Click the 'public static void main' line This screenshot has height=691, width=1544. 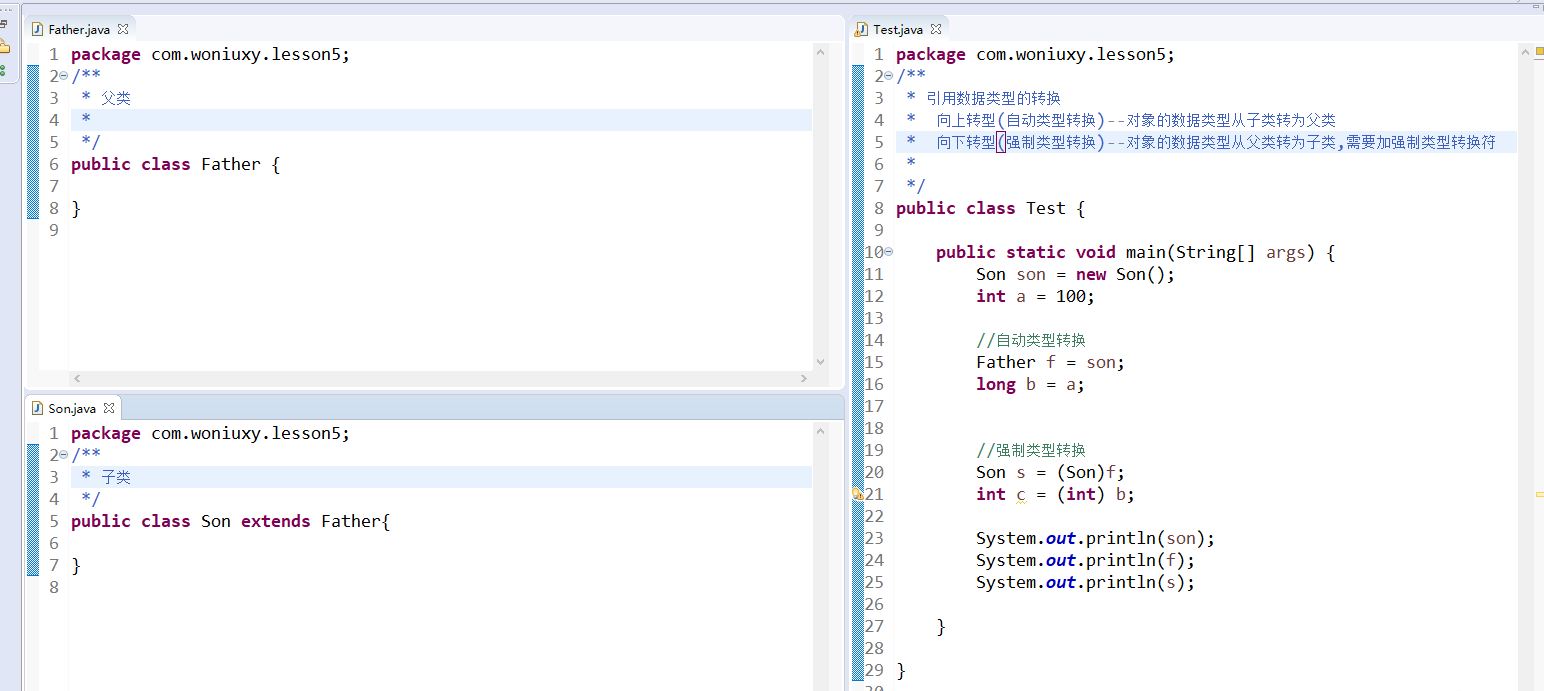1136,252
